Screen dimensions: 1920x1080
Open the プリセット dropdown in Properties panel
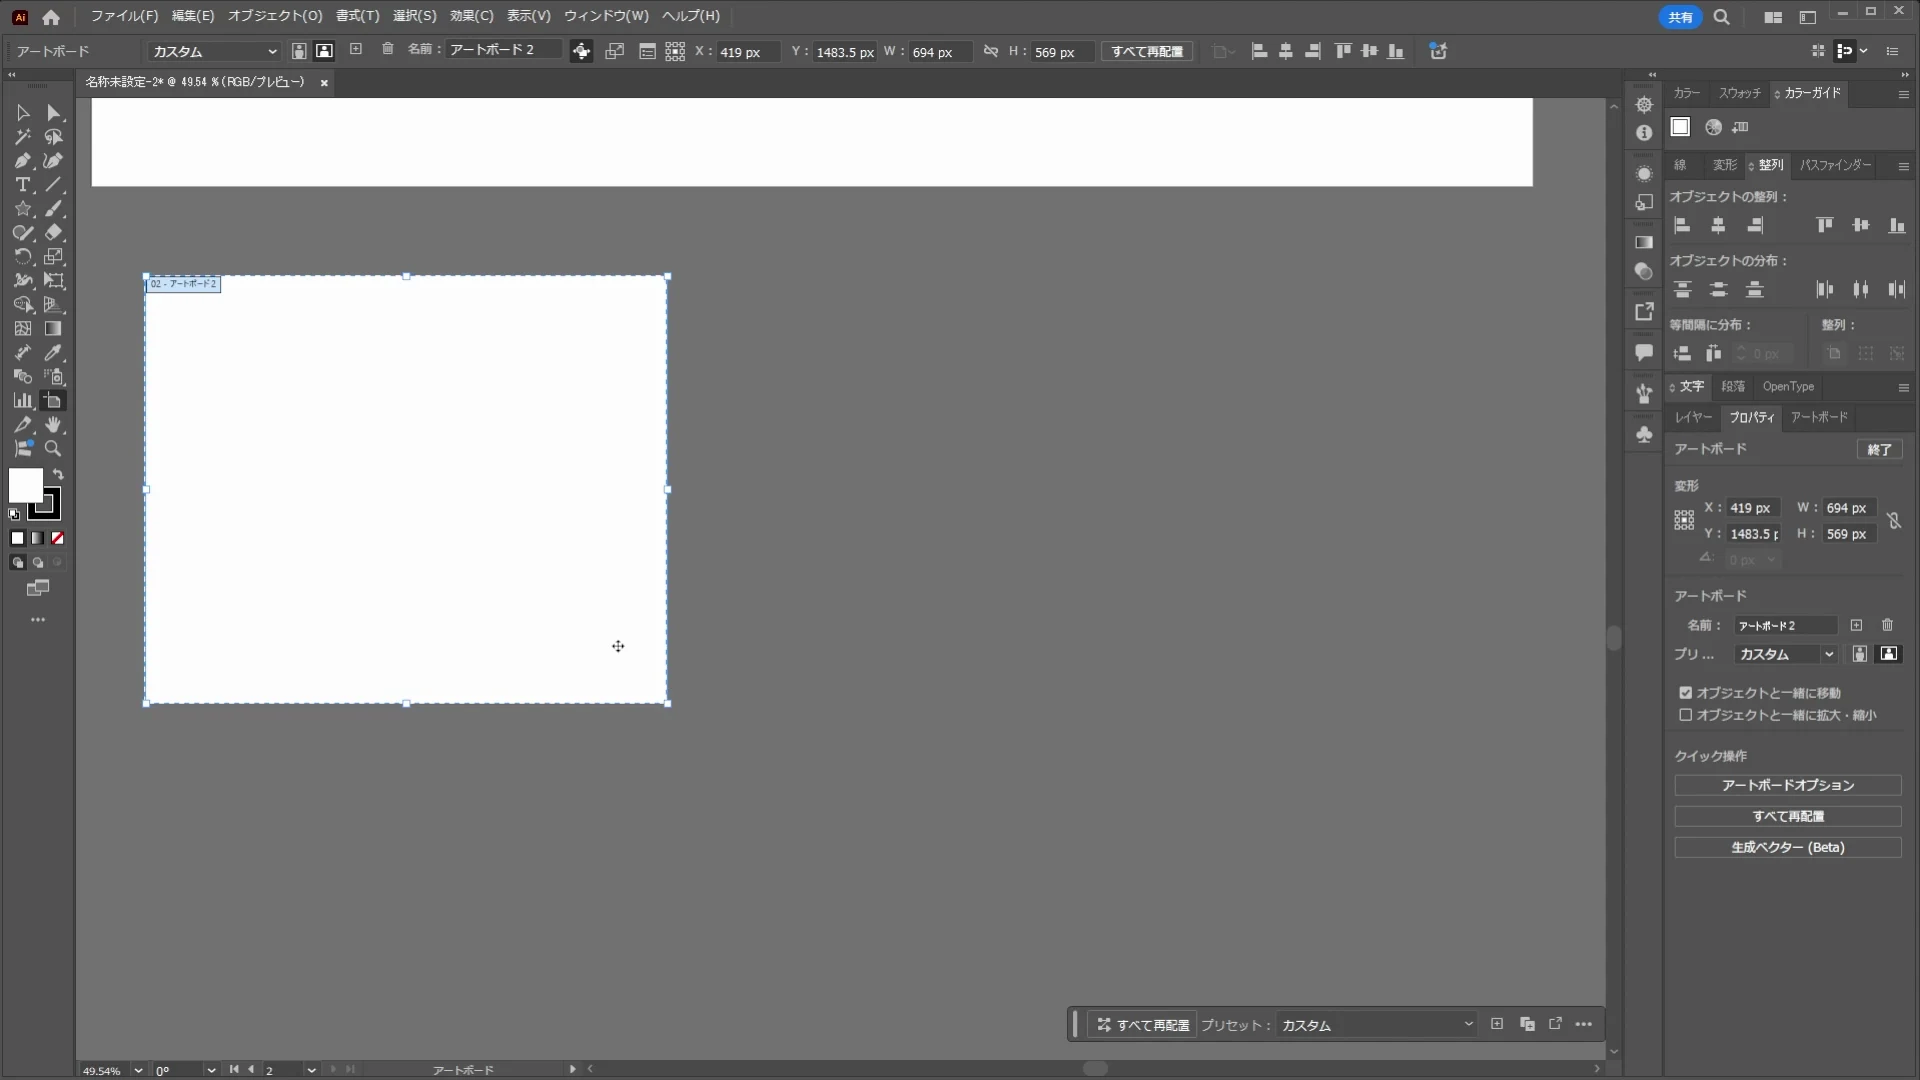click(x=1786, y=654)
